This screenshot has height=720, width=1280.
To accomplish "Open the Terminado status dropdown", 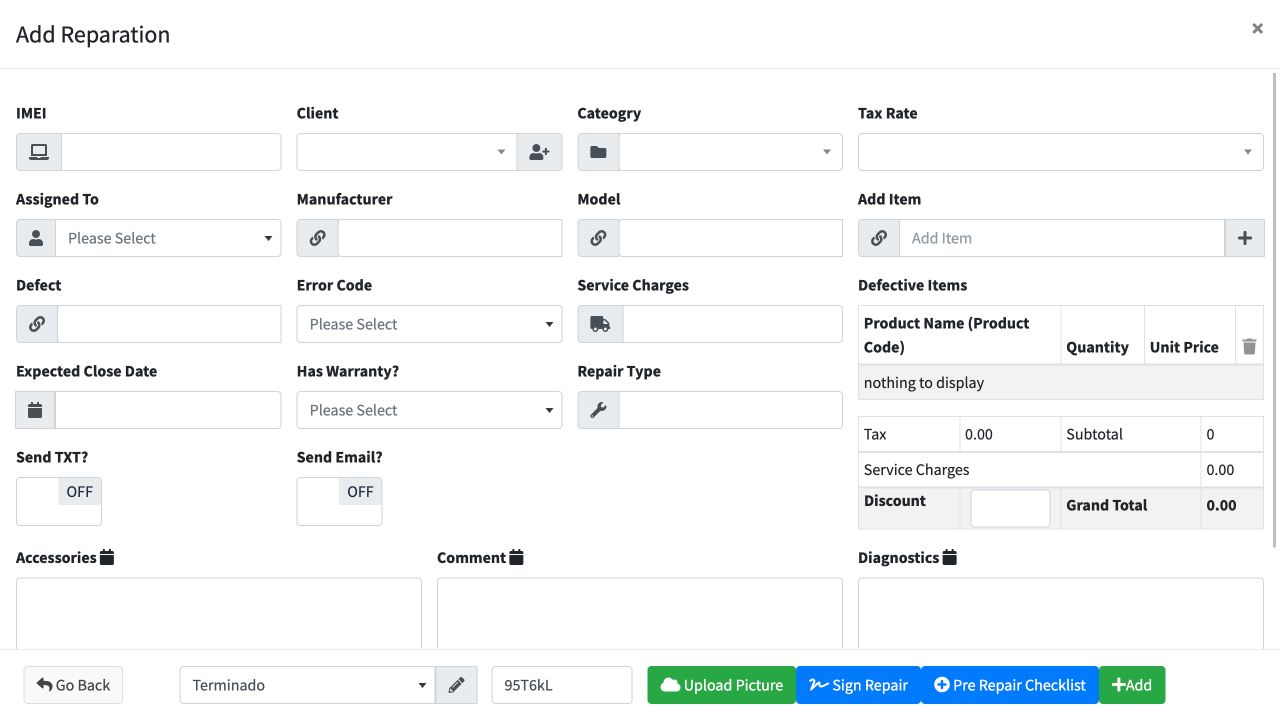I will point(306,685).
